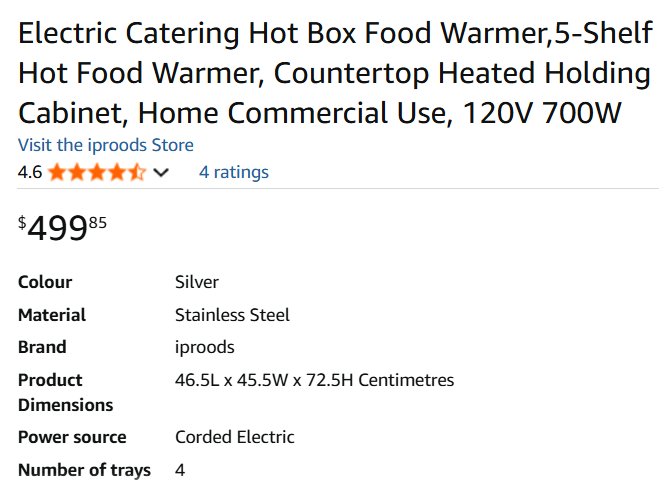Click the iproods brand value
665x480 pixels.
pyautogui.click(x=205, y=347)
